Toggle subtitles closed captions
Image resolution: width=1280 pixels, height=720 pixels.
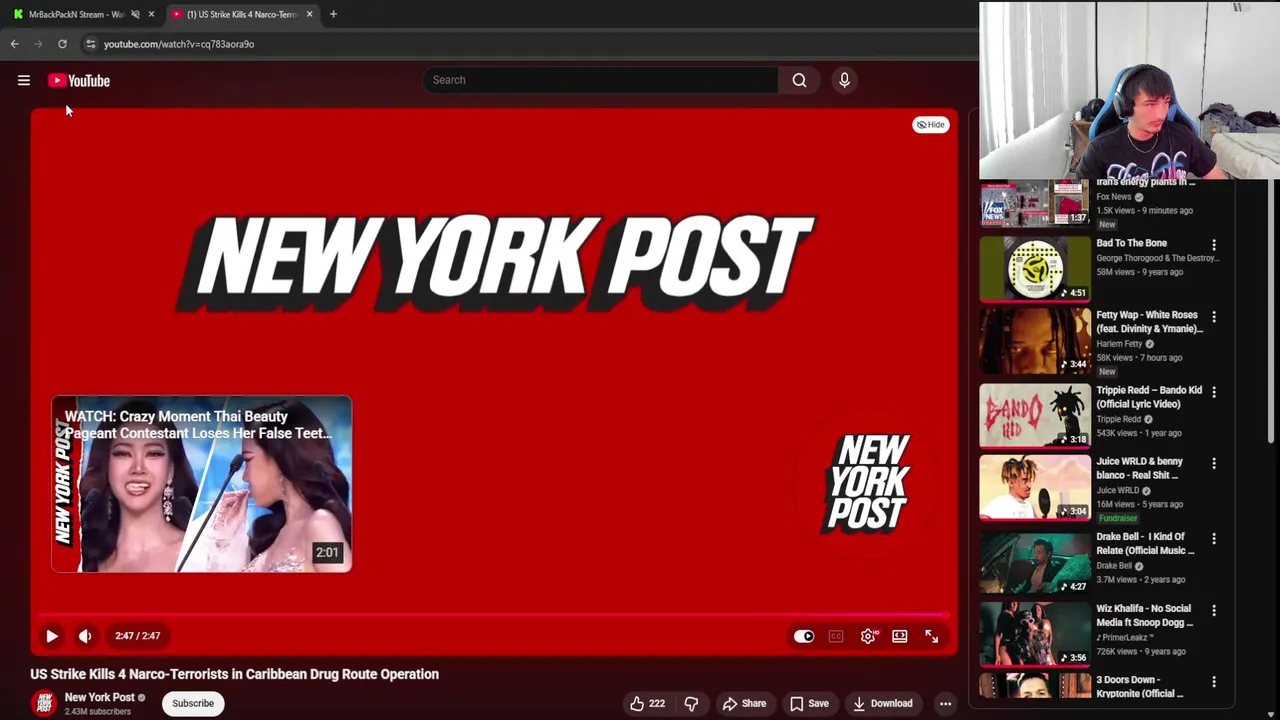click(836, 636)
